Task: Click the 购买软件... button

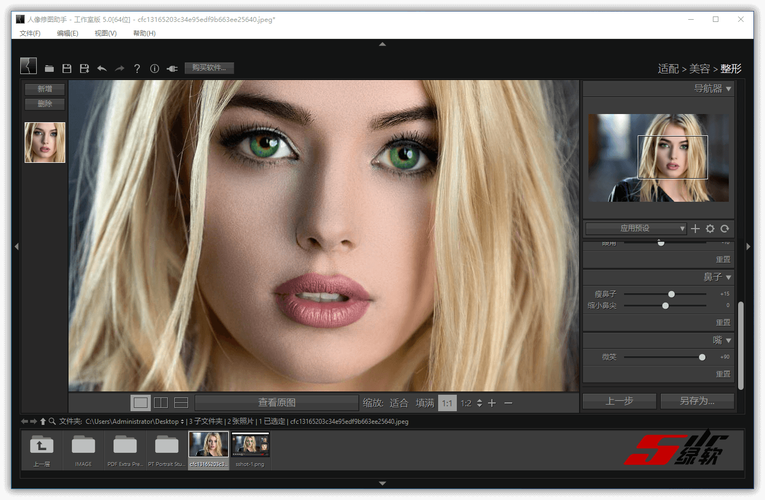Action: pos(209,68)
